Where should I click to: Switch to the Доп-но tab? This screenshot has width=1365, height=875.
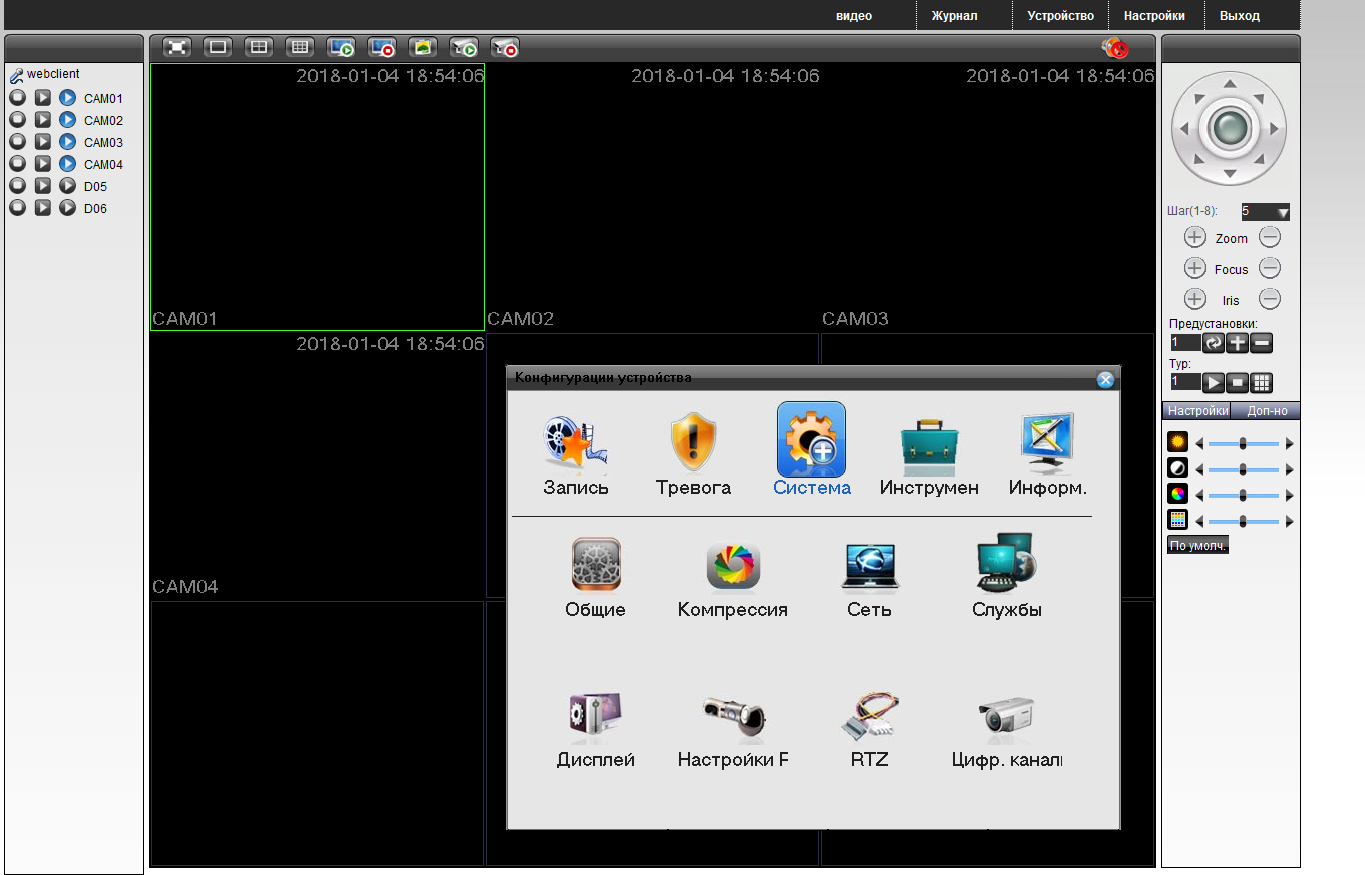tap(1266, 411)
